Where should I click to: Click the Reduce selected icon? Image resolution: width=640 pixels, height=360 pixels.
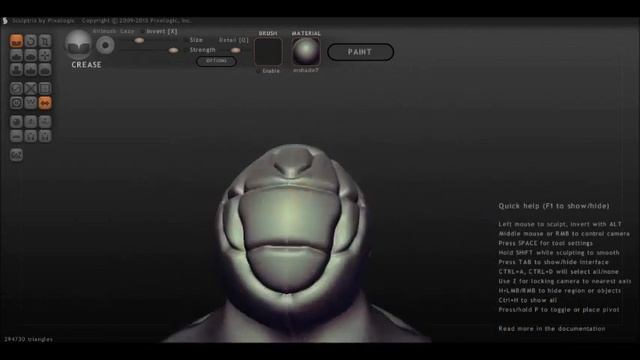click(x=31, y=88)
